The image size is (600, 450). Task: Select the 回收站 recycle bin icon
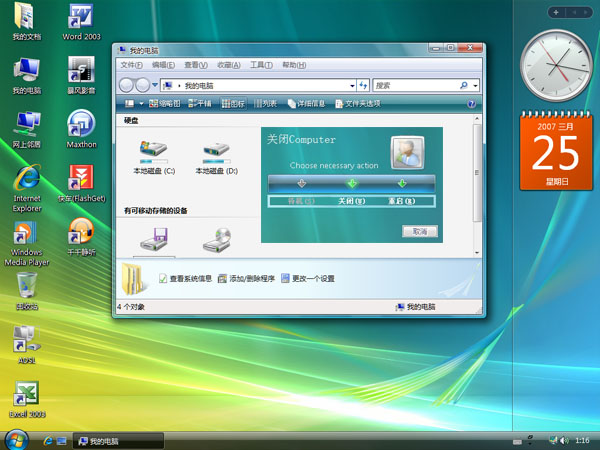[27, 291]
